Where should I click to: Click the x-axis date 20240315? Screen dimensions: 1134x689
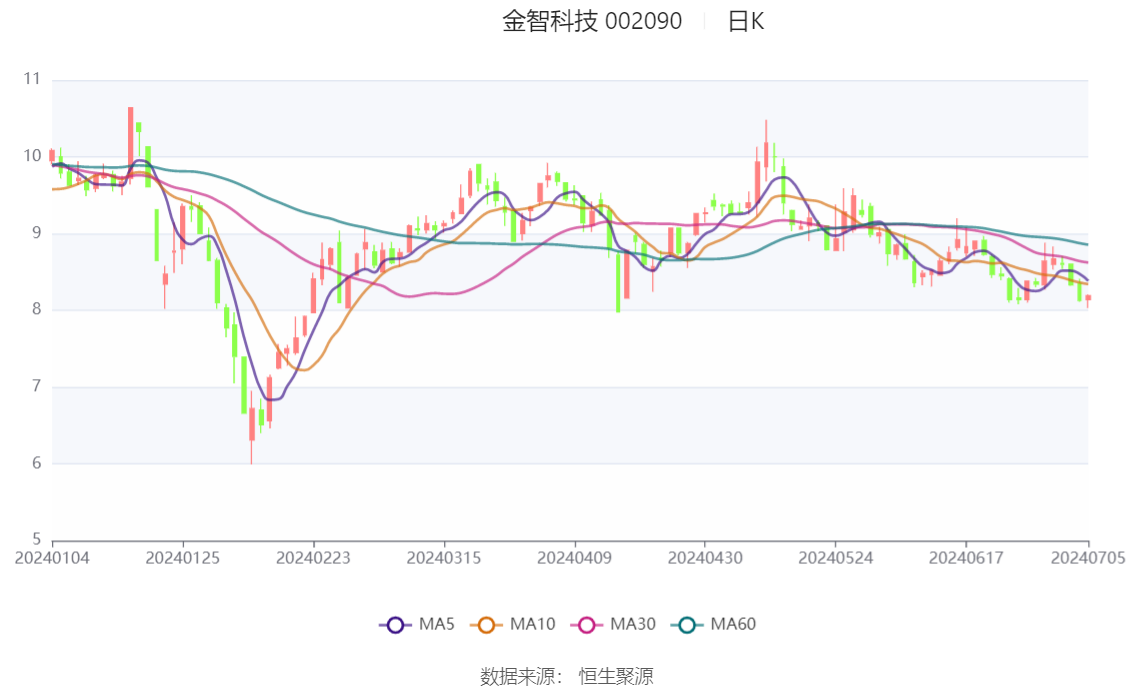tap(444, 558)
